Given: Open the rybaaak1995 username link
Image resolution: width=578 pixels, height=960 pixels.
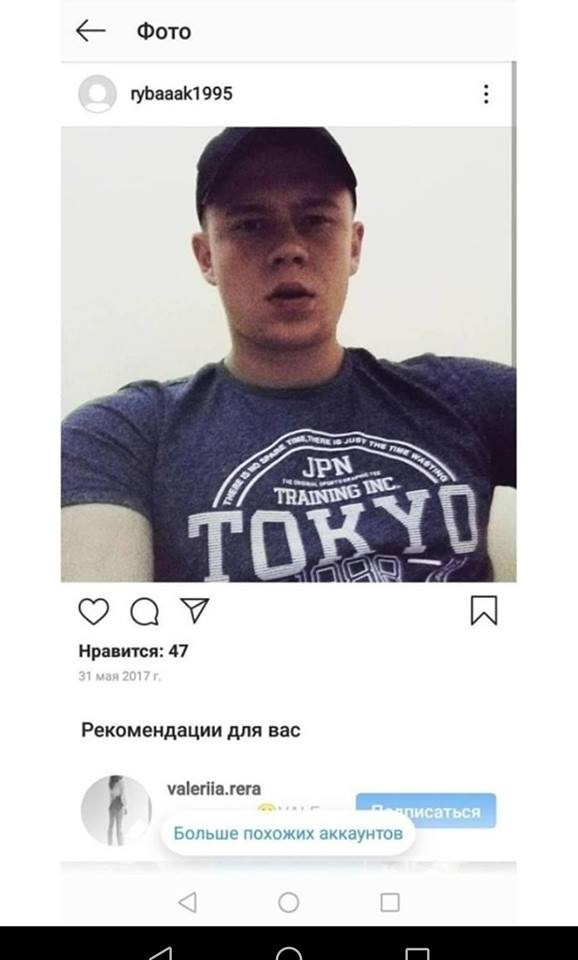Looking at the screenshot, I should (181, 94).
